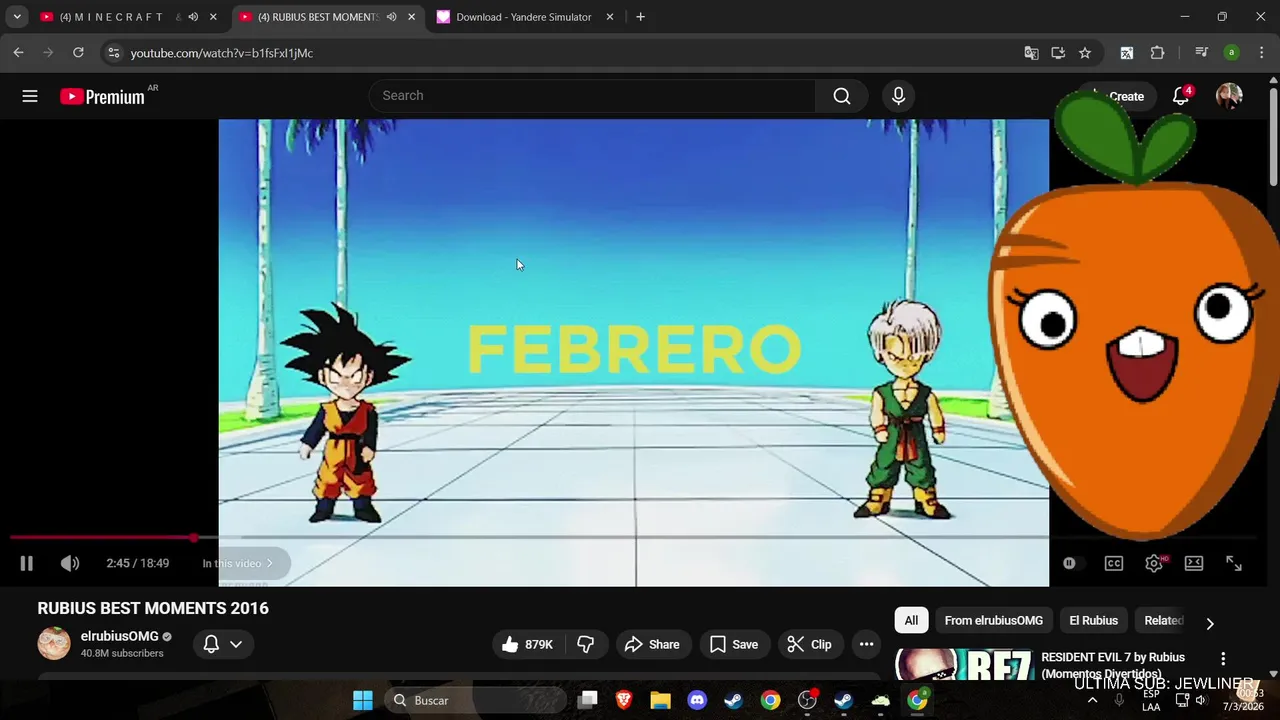Viewport: 1280px width, 720px height.
Task: Open more actions ellipsis beside Clip
Action: click(867, 644)
